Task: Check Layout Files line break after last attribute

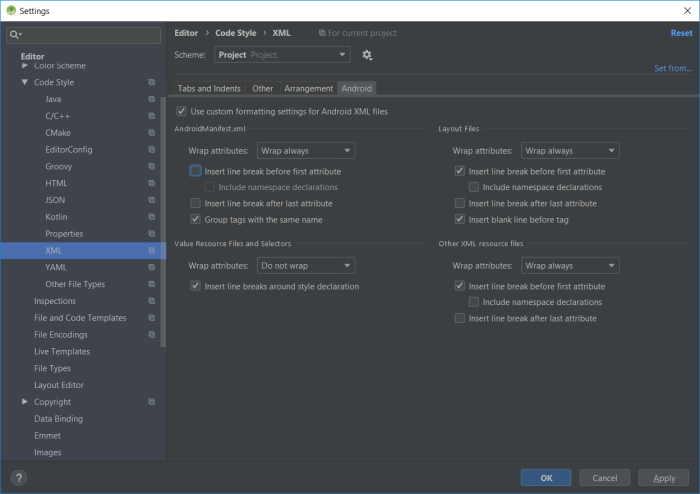Action: coord(460,203)
